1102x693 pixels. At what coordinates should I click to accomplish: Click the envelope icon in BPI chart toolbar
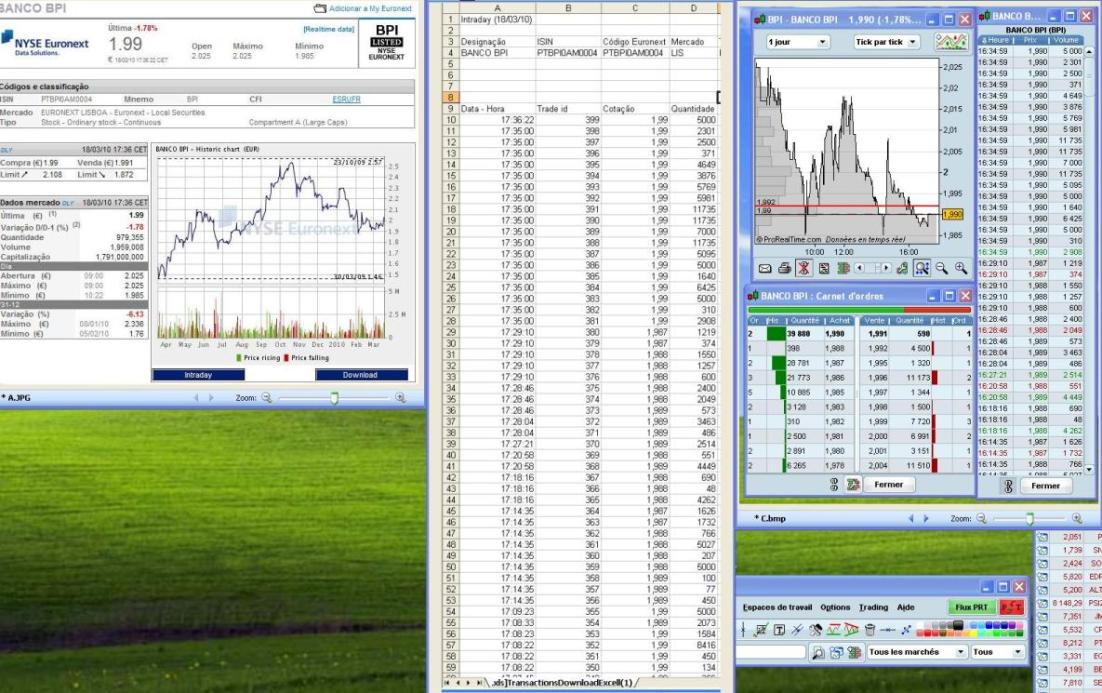(765, 268)
